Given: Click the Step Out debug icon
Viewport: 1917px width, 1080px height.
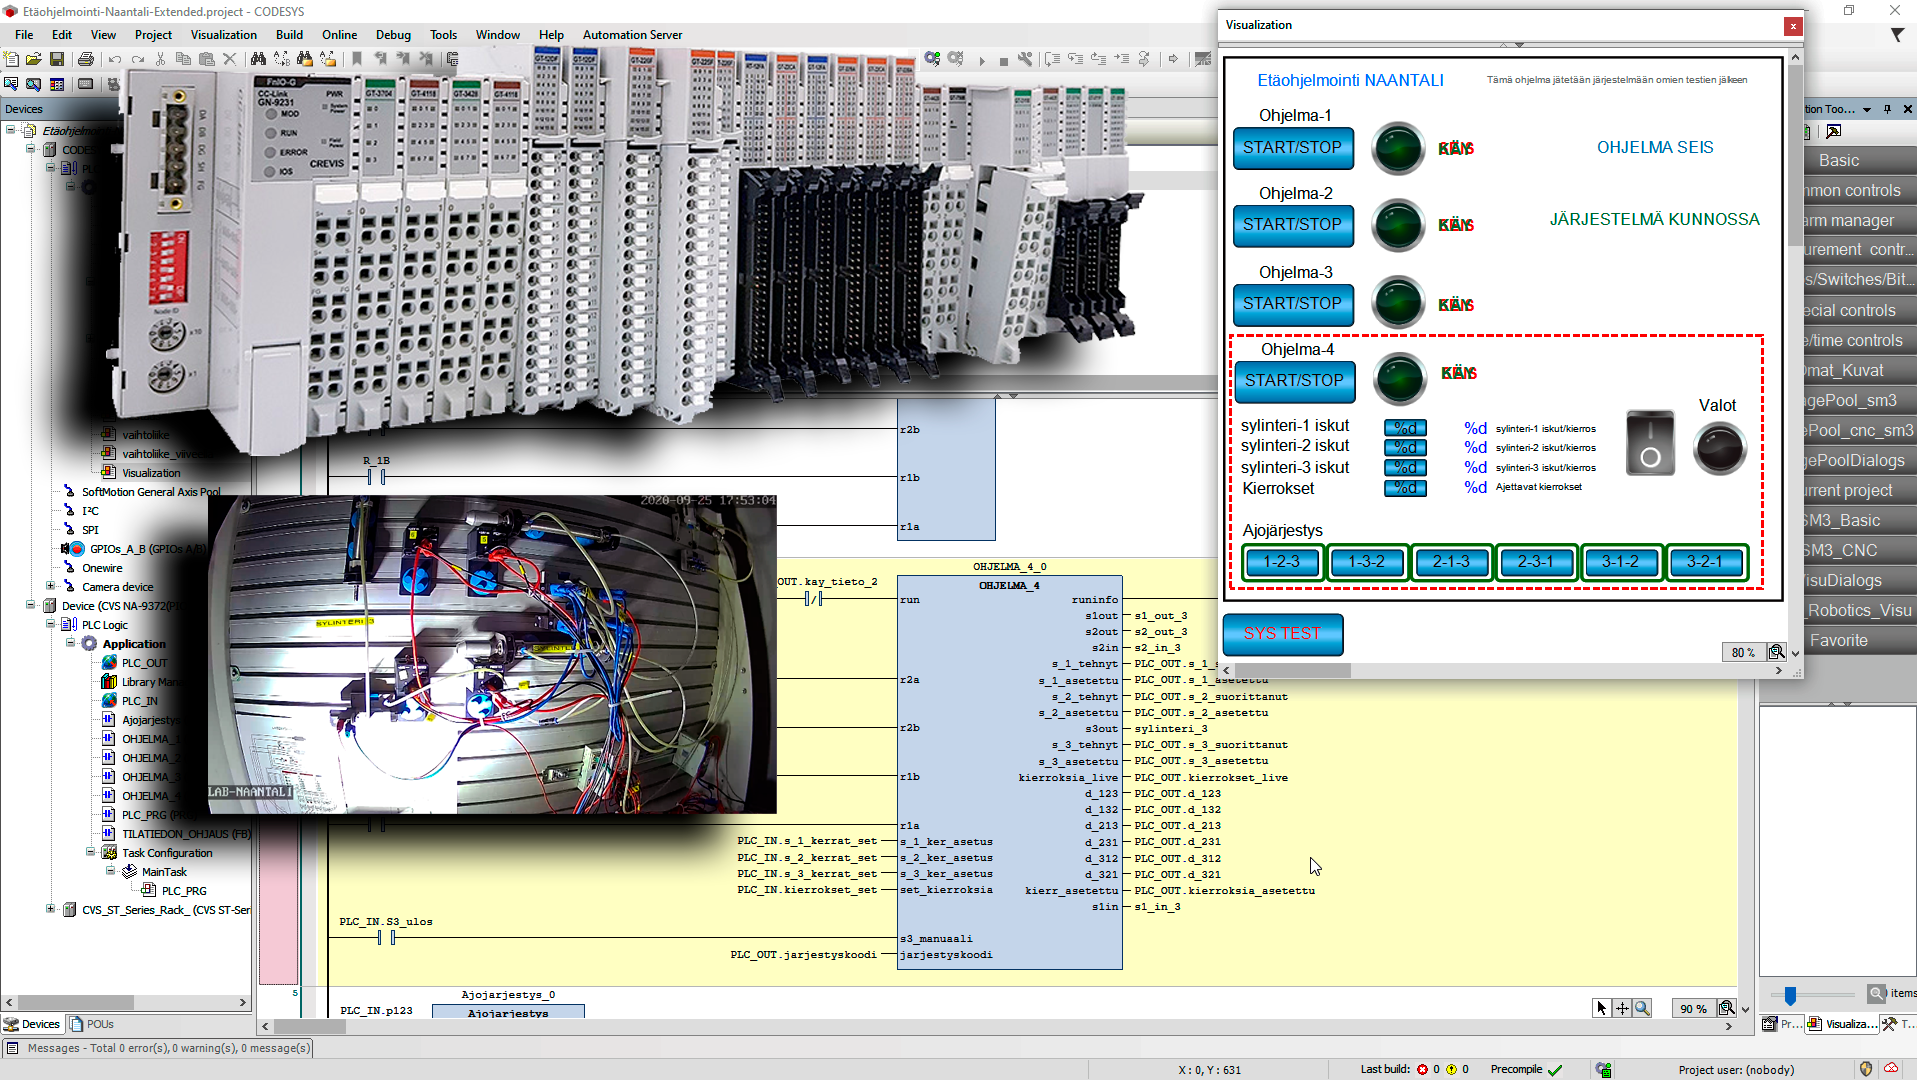Looking at the screenshot, I should point(1098,60).
